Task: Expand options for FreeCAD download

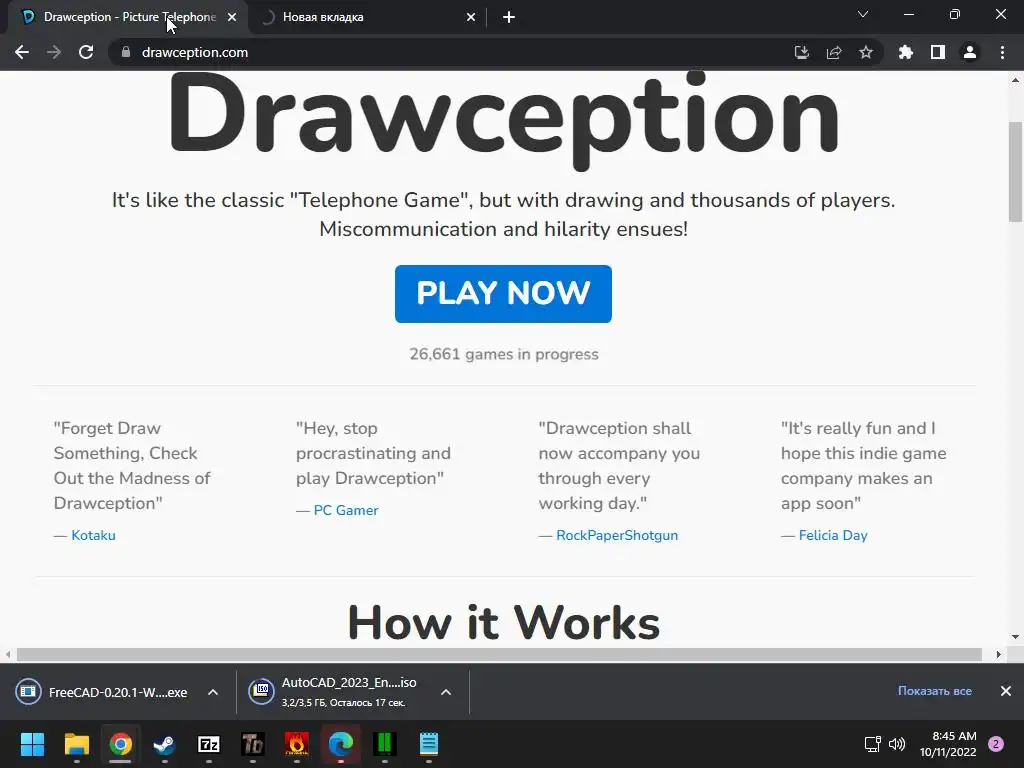Action: pyautogui.click(x=213, y=692)
